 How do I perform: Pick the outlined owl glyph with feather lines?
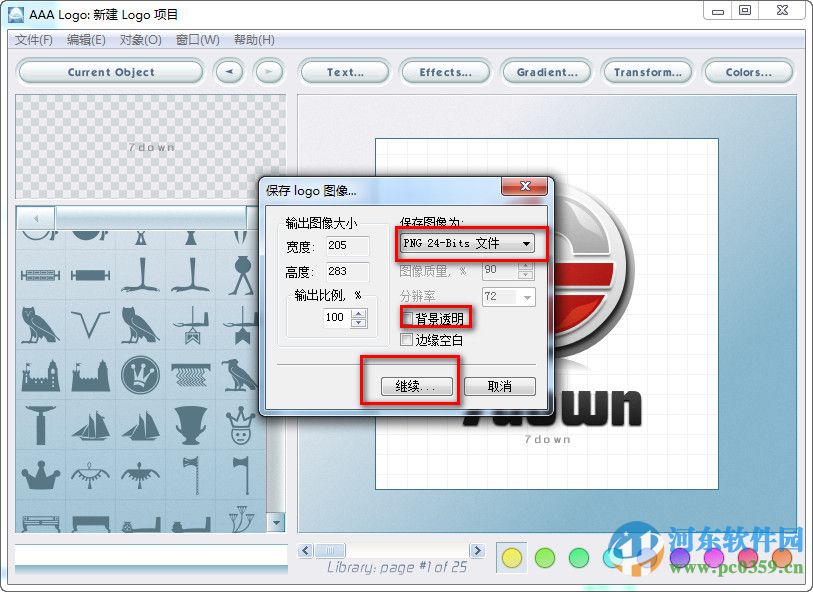40,326
